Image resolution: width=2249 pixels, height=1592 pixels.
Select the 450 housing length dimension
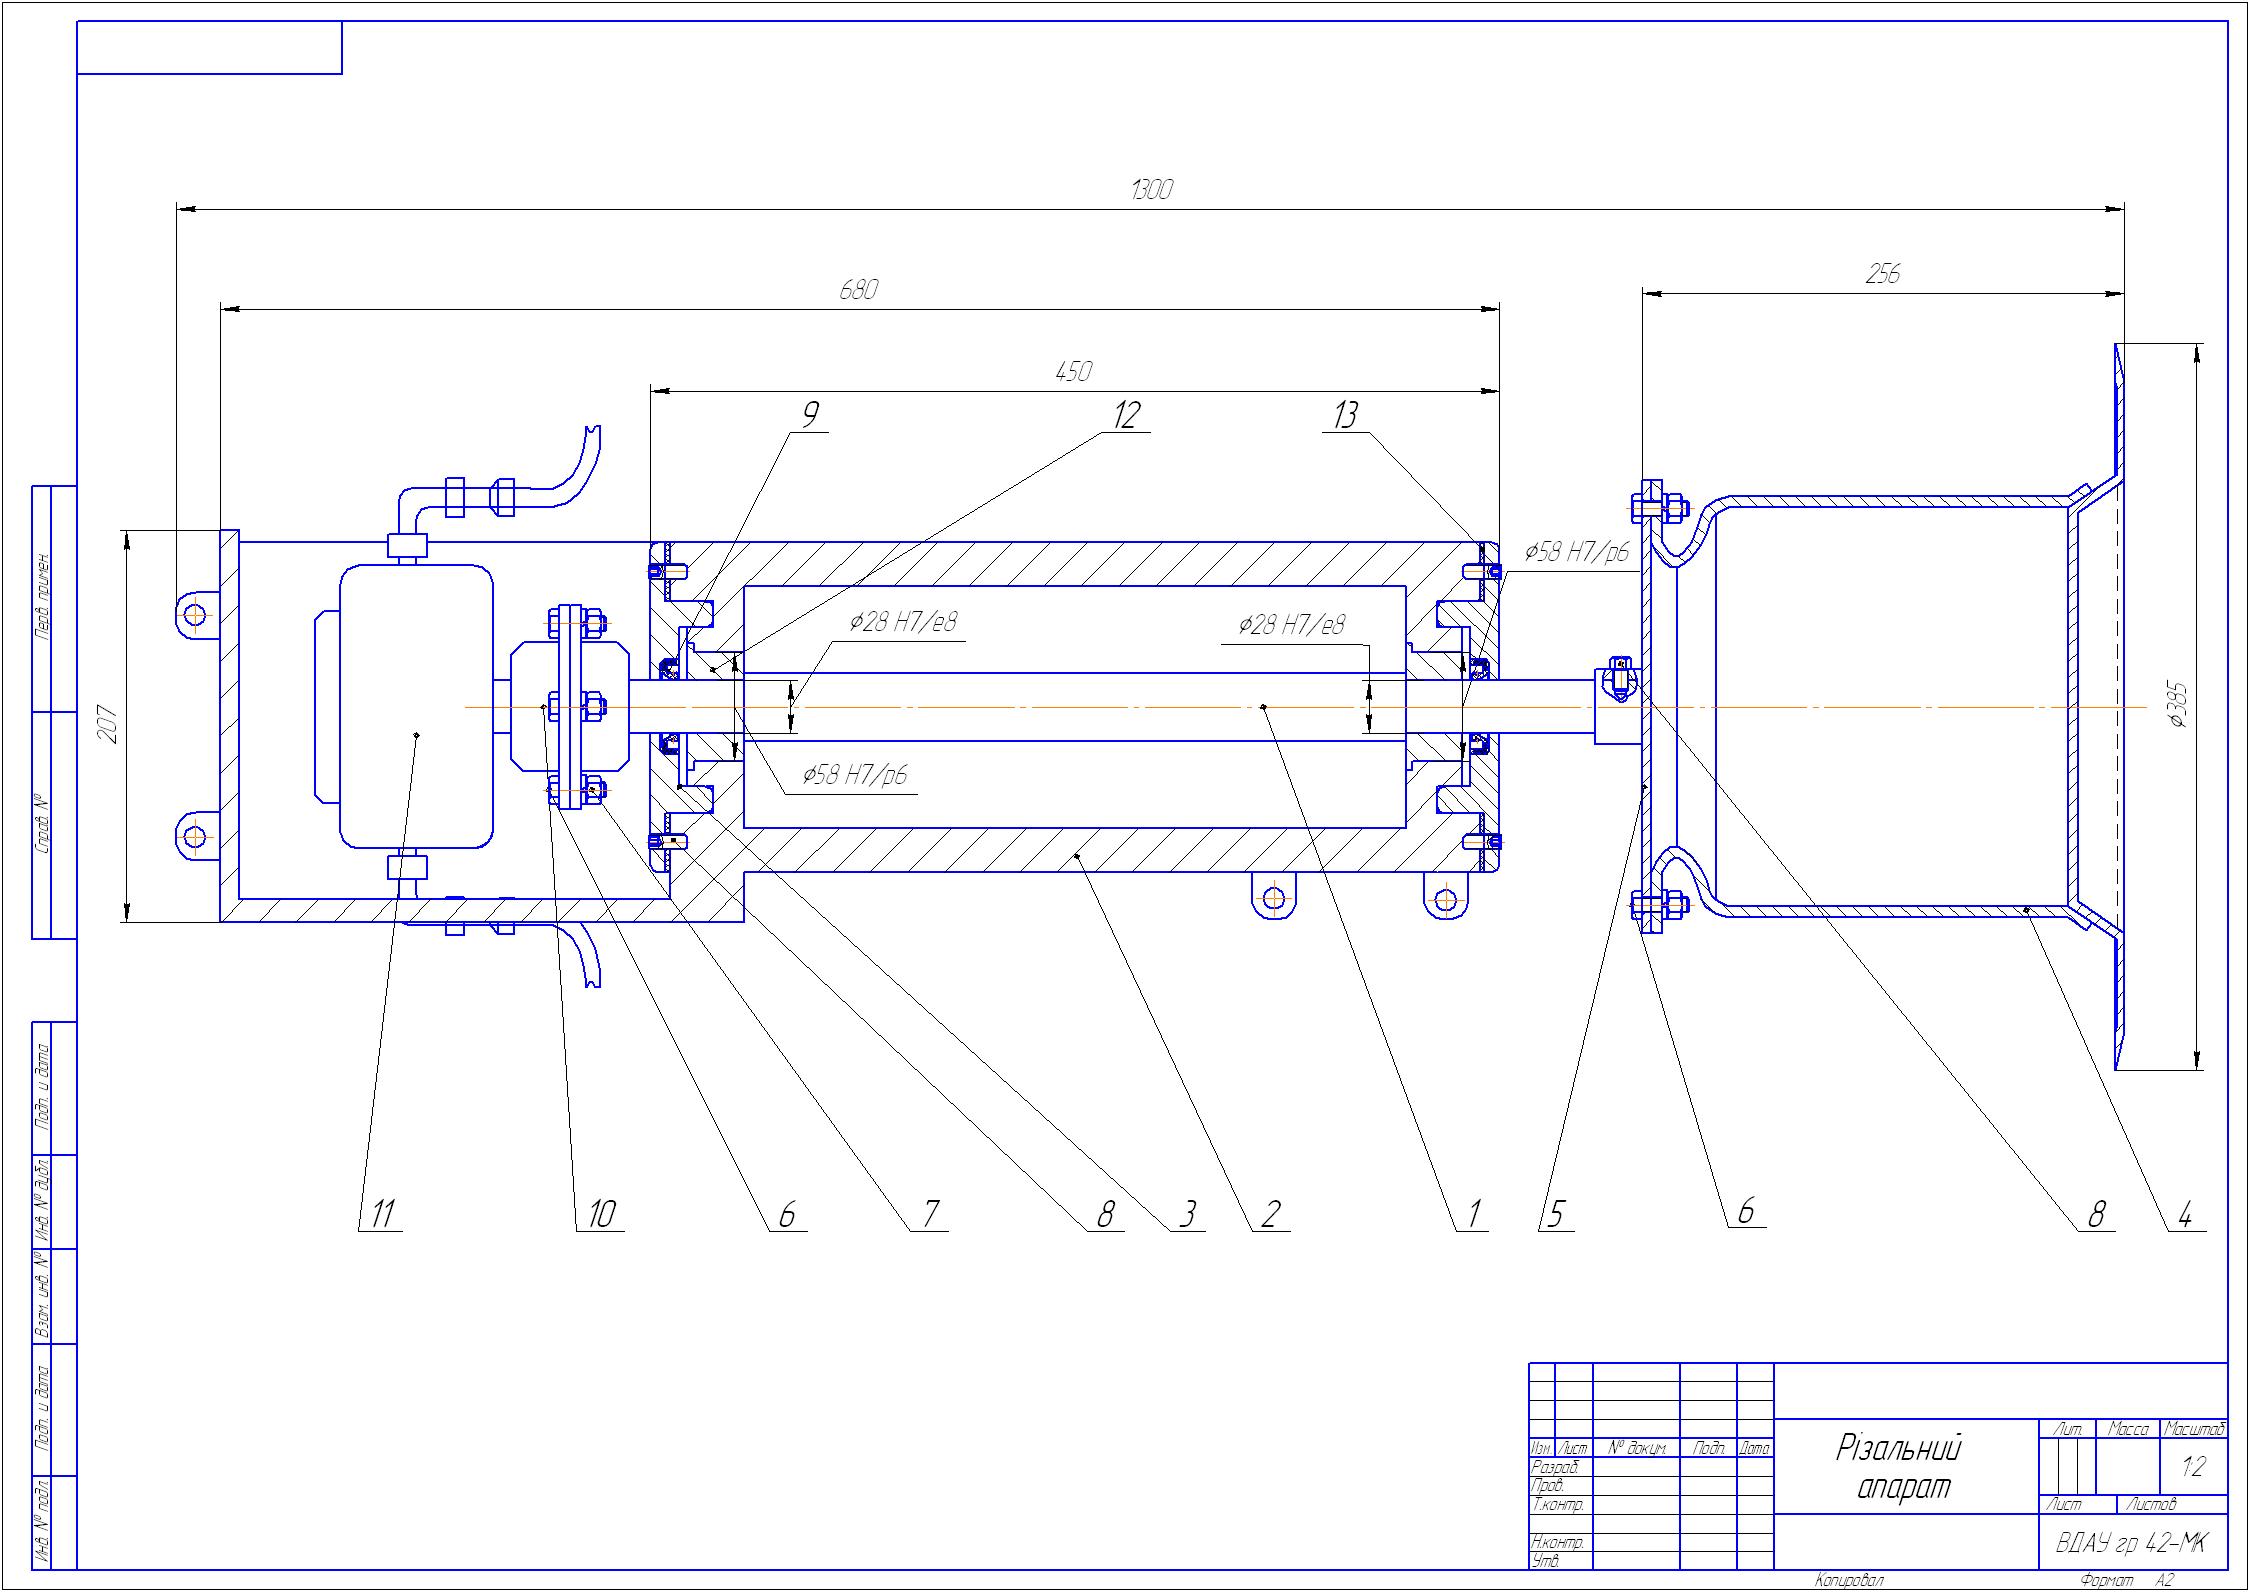click(x=1073, y=371)
